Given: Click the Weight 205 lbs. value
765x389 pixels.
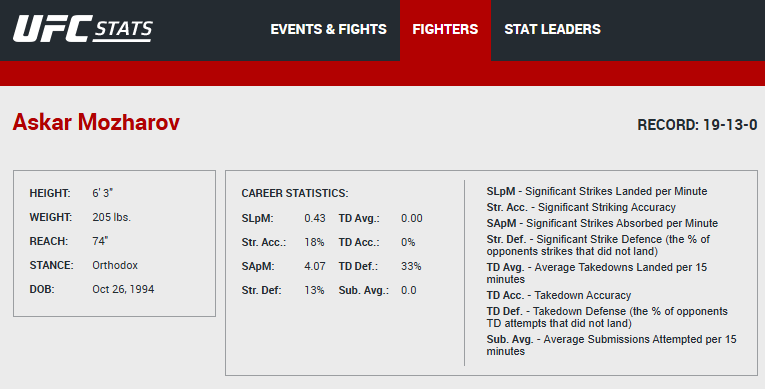Looking at the screenshot, I should [112, 217].
